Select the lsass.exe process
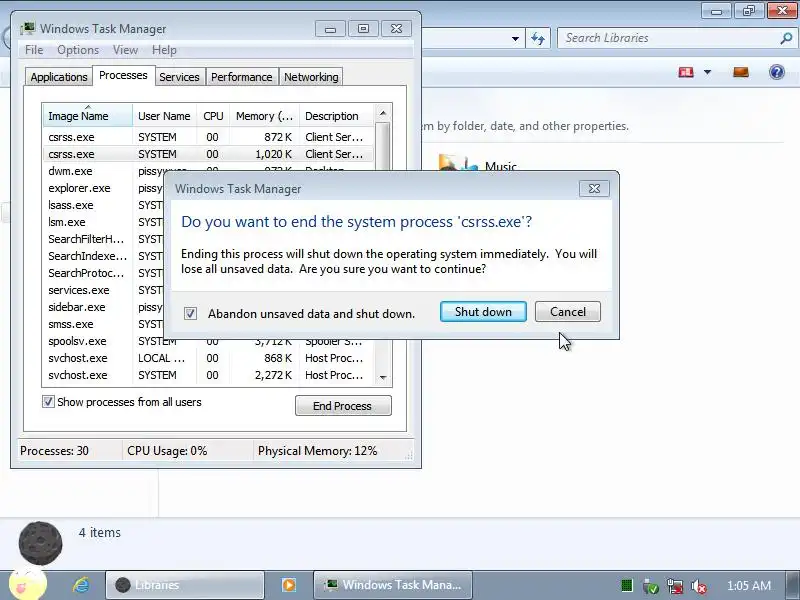 point(104,205)
